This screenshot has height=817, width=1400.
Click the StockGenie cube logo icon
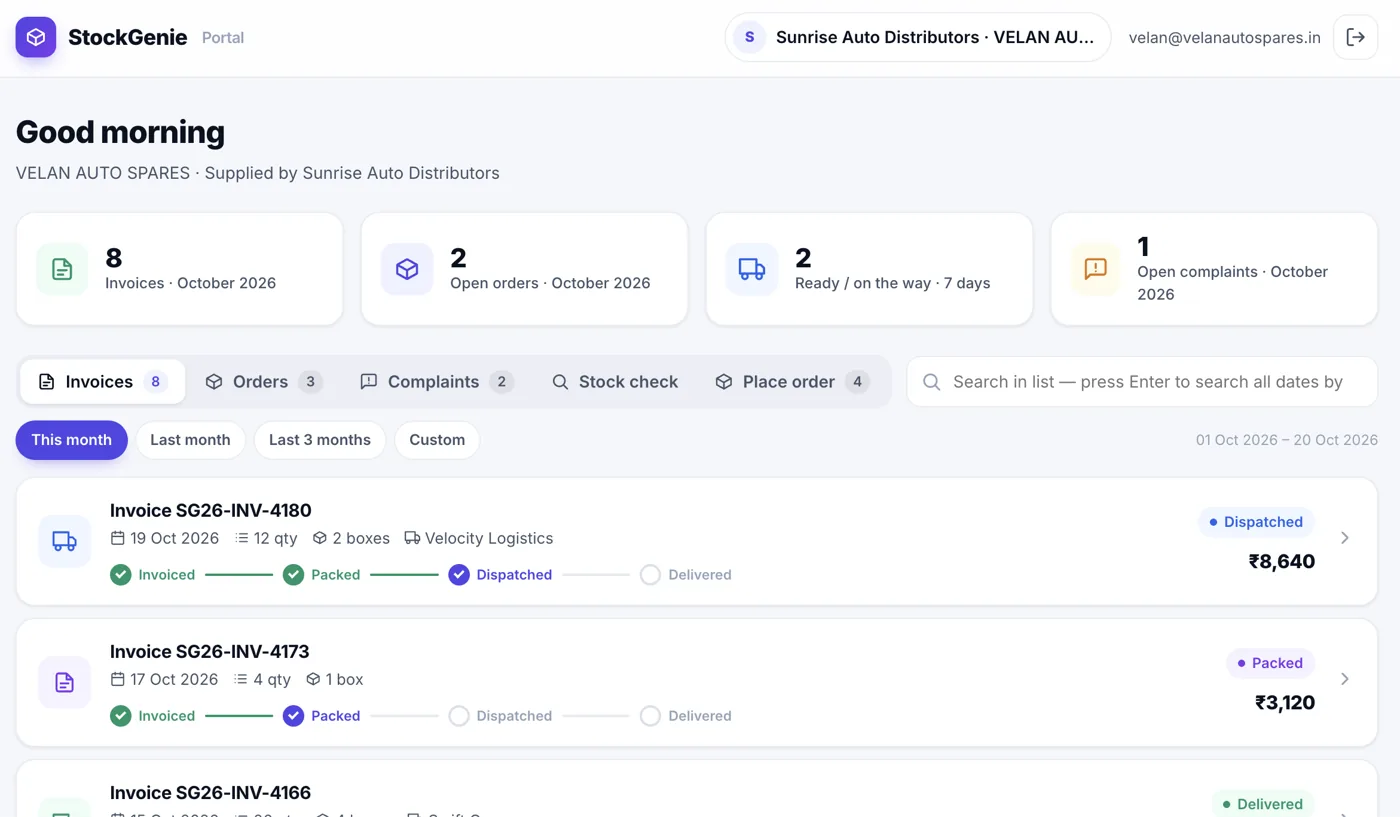click(36, 37)
